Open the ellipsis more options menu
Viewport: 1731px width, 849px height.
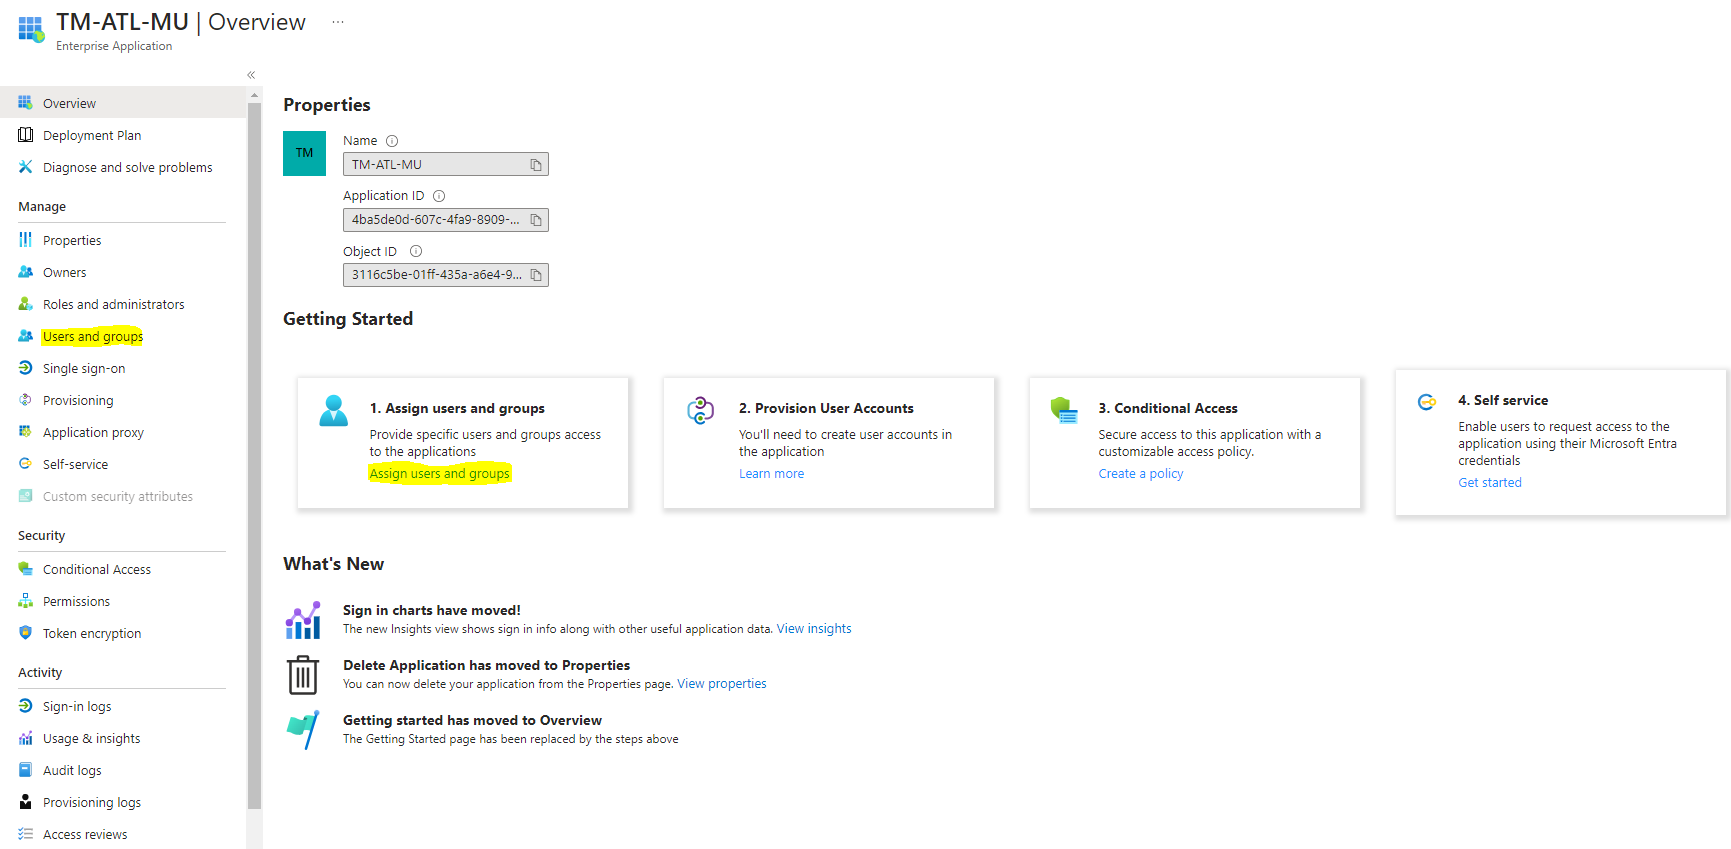pos(338,22)
